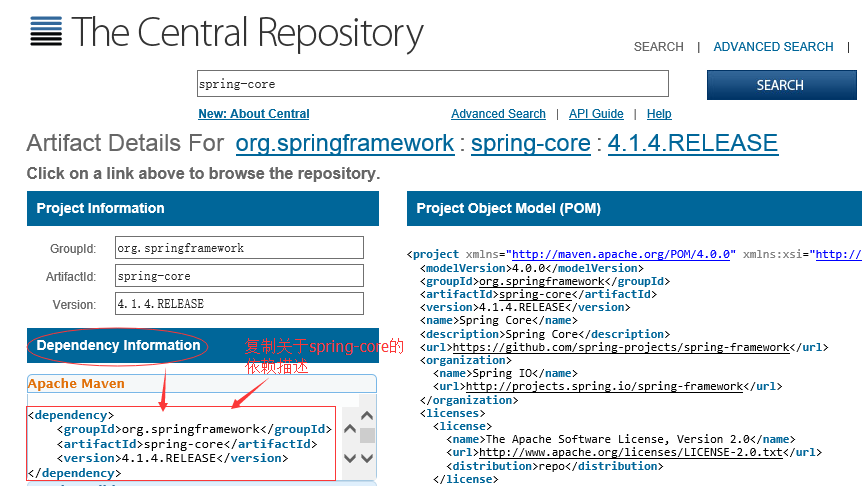Click the dependency snippet scroll-down arrow
The width and height of the screenshot is (862, 486).
click(x=350, y=458)
